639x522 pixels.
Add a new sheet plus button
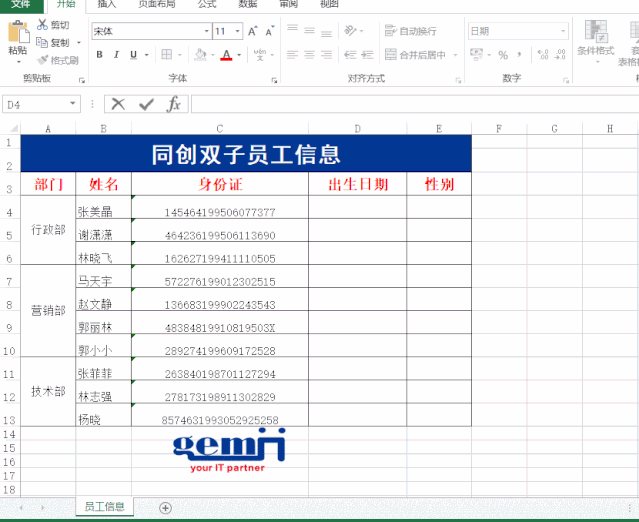tap(165, 508)
